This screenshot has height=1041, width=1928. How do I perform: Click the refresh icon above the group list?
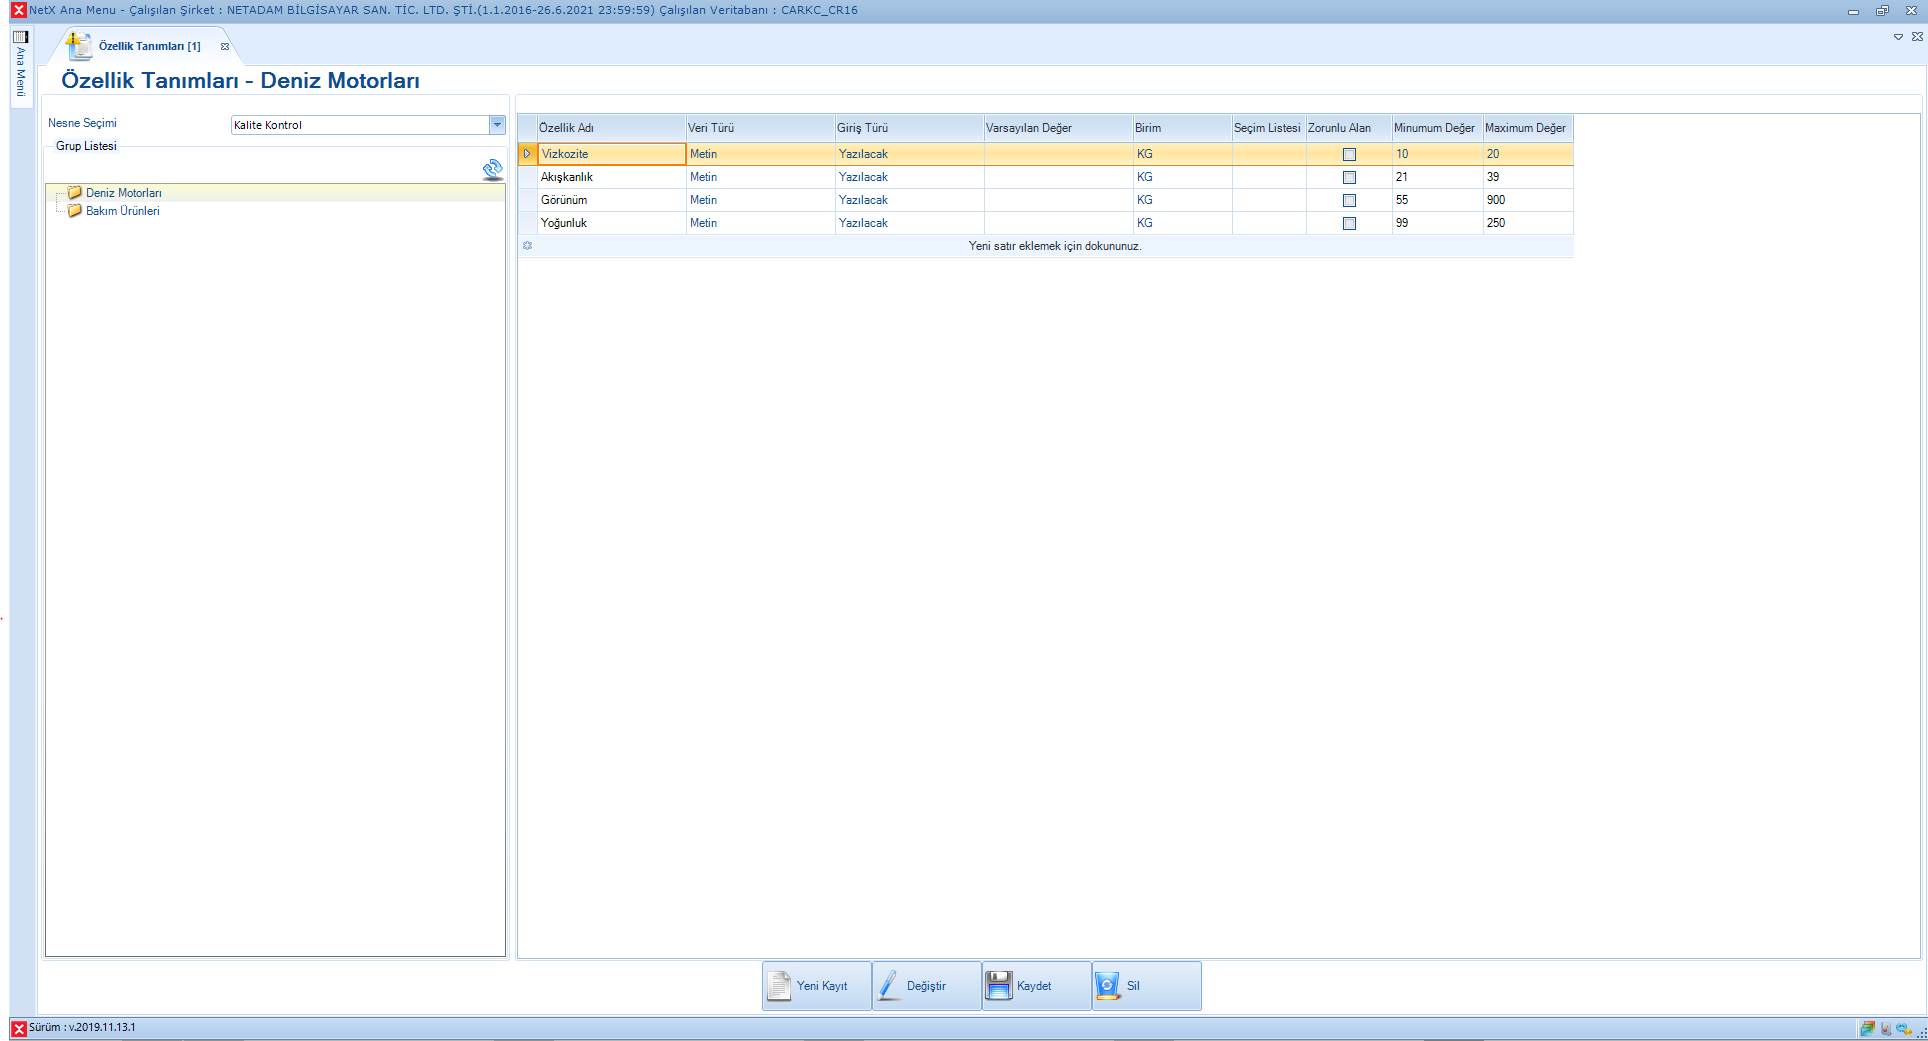click(492, 169)
